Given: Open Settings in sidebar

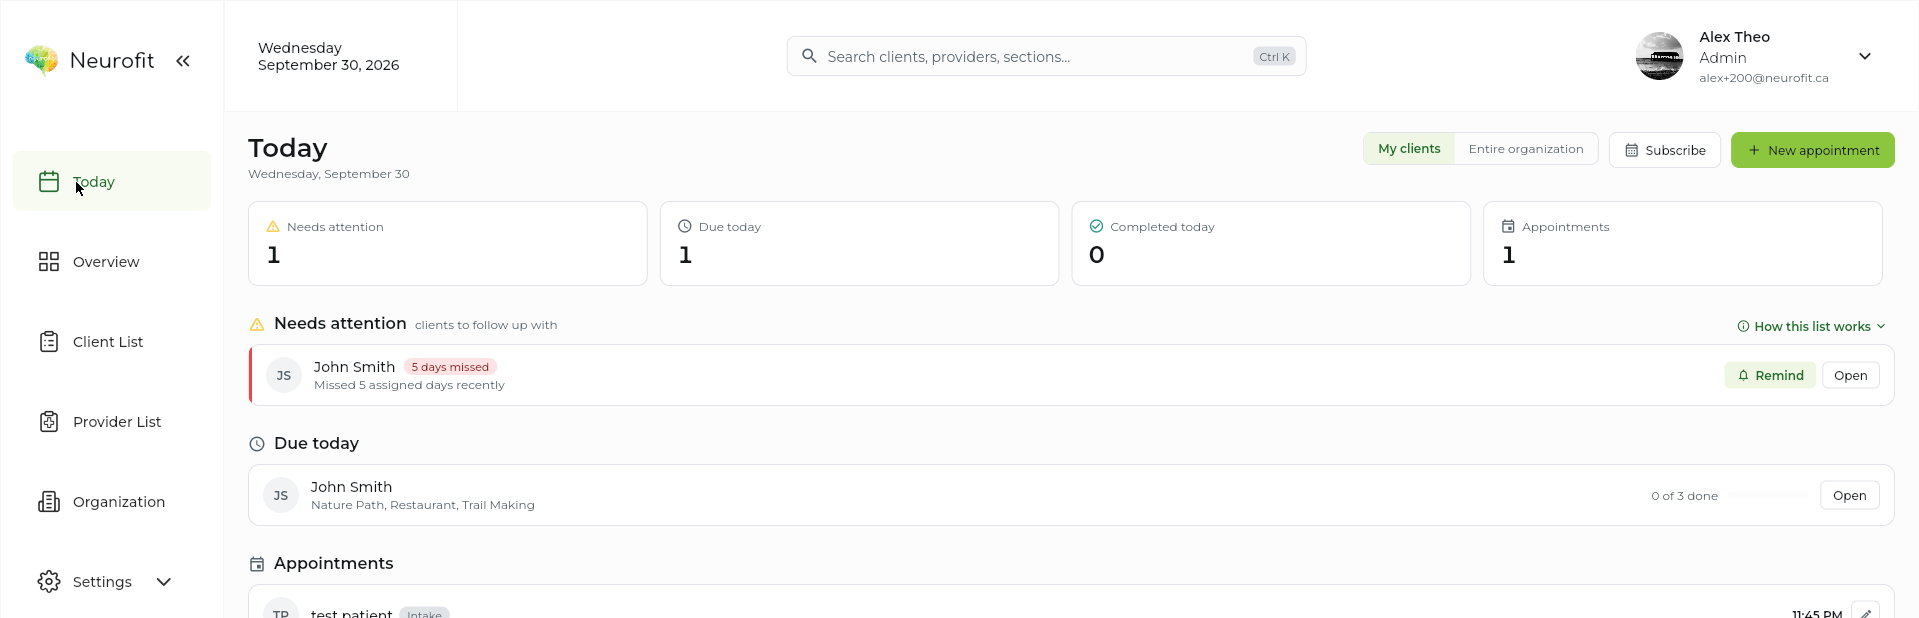Looking at the screenshot, I should (112, 581).
